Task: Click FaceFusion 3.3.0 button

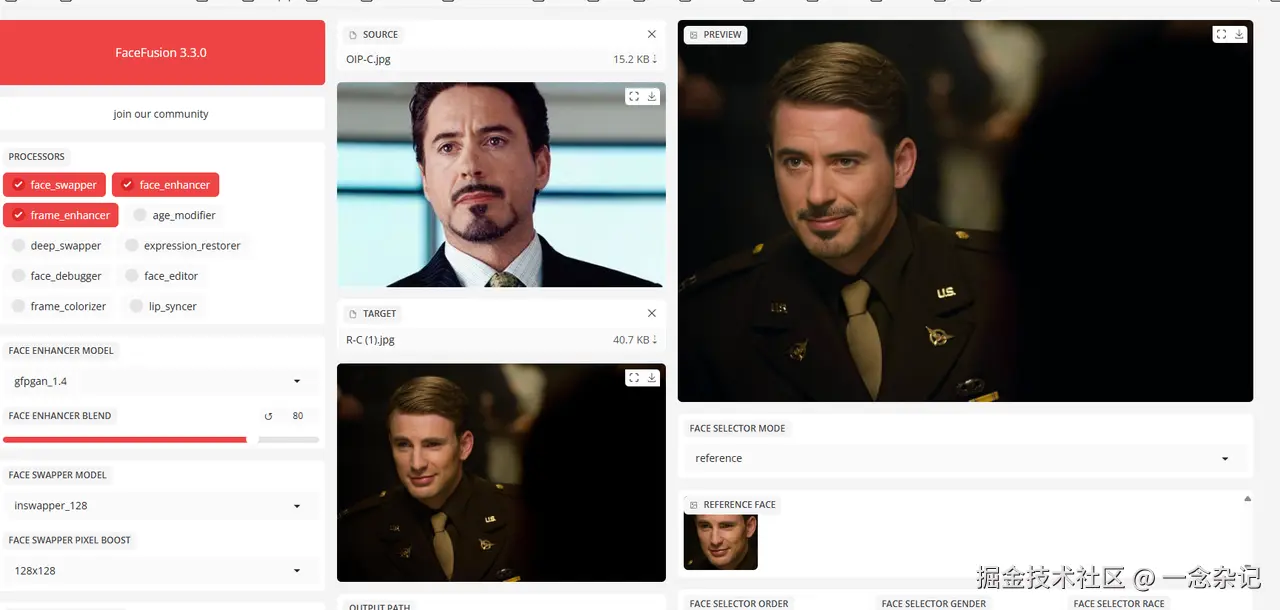Action: [x=161, y=52]
